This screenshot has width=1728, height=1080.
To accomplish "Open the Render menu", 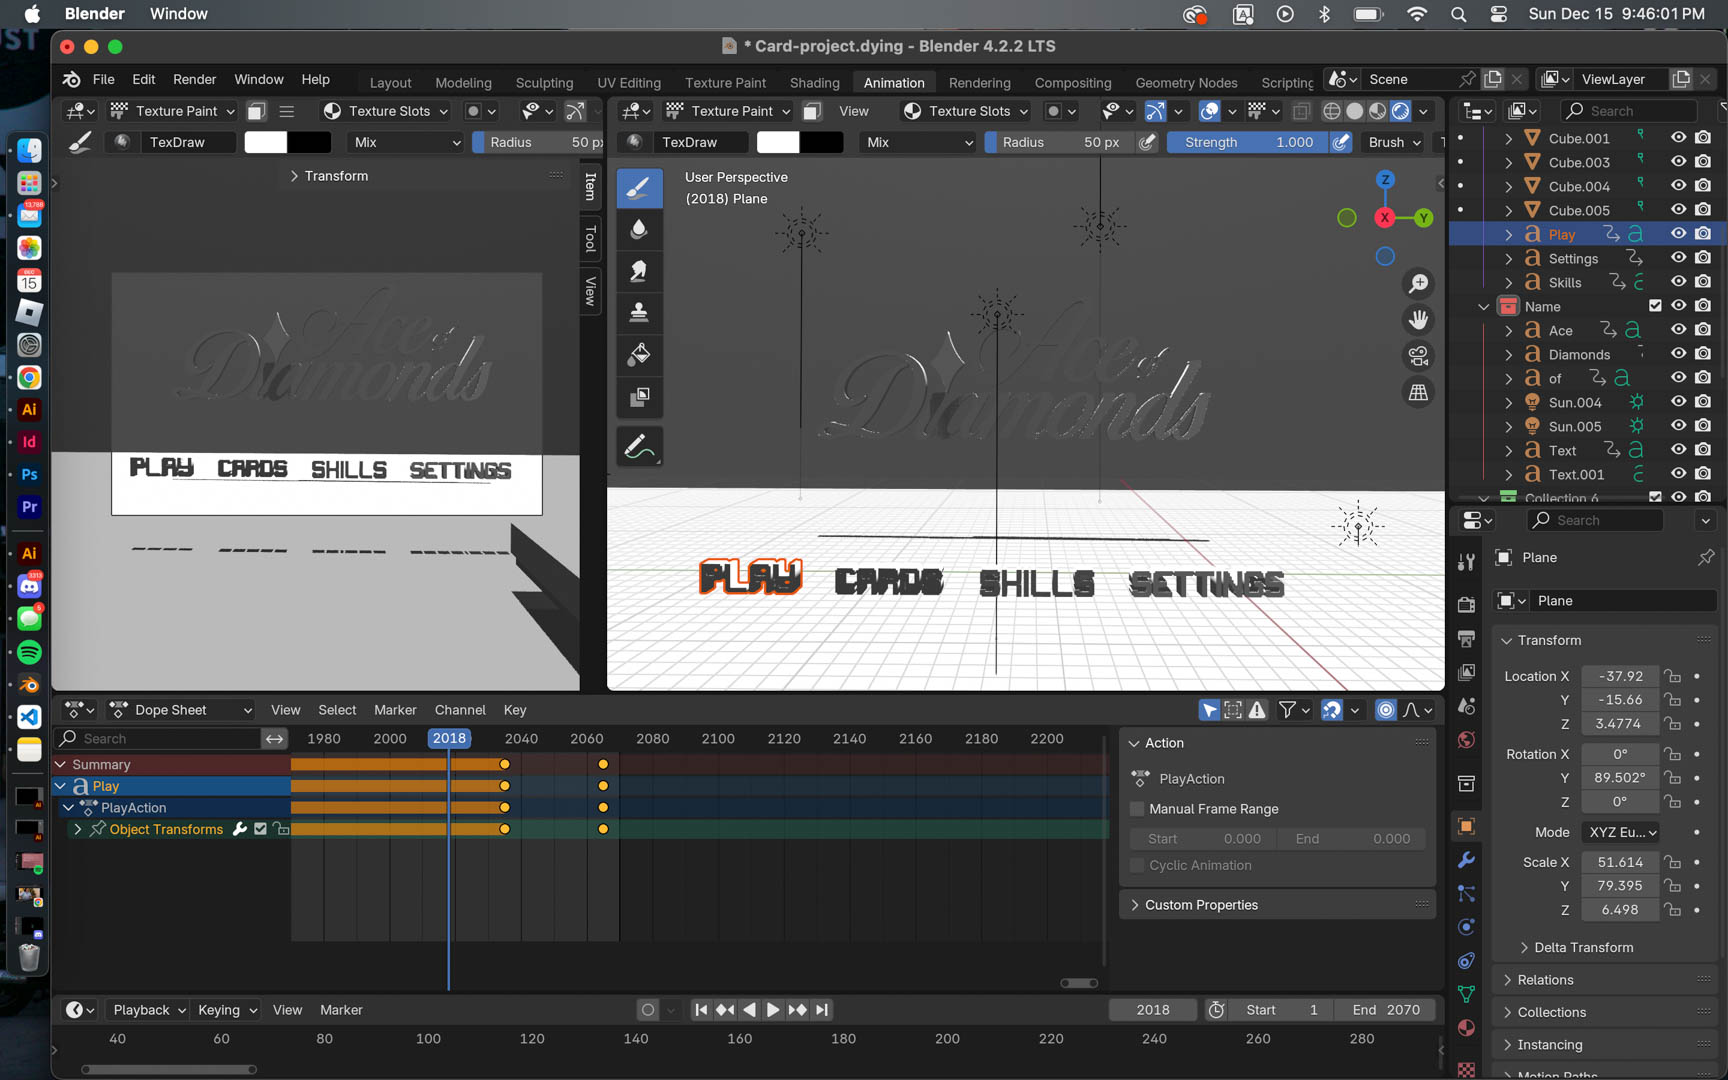I will click(x=194, y=79).
